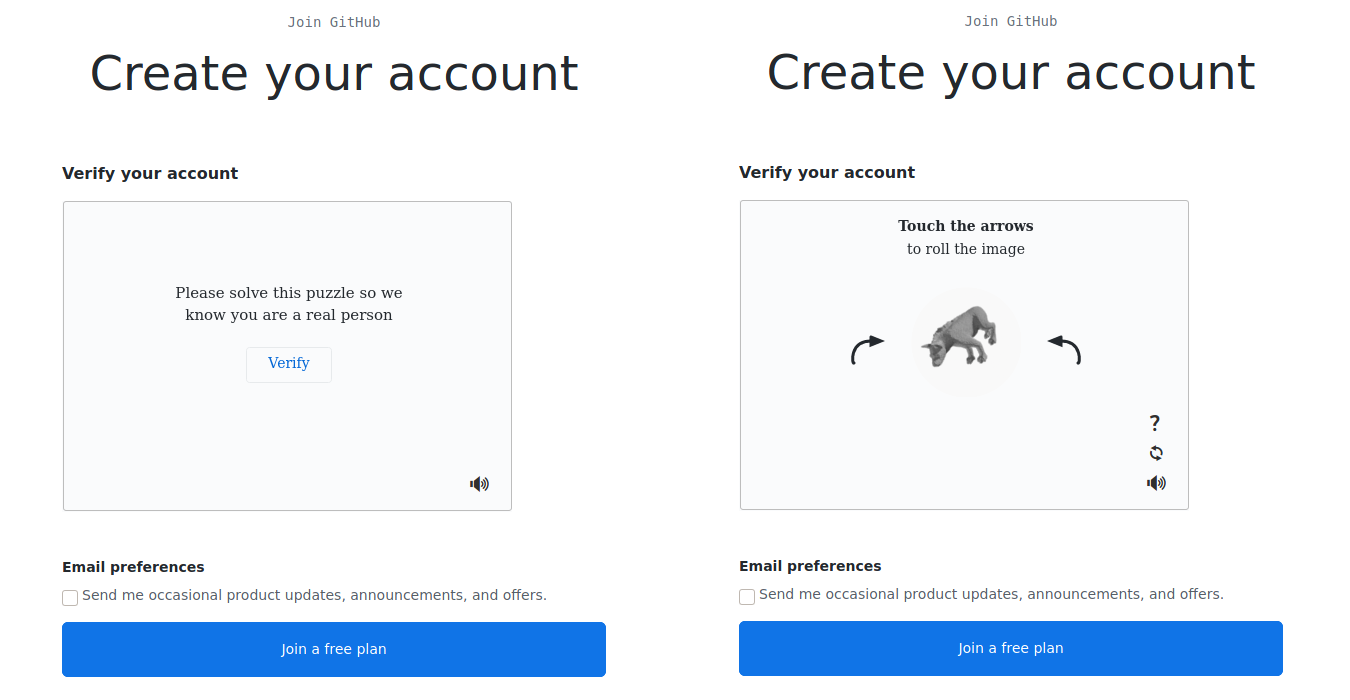The width and height of the screenshot is (1350, 700).
Task: Click the gray animal puzzle image
Action: point(965,340)
